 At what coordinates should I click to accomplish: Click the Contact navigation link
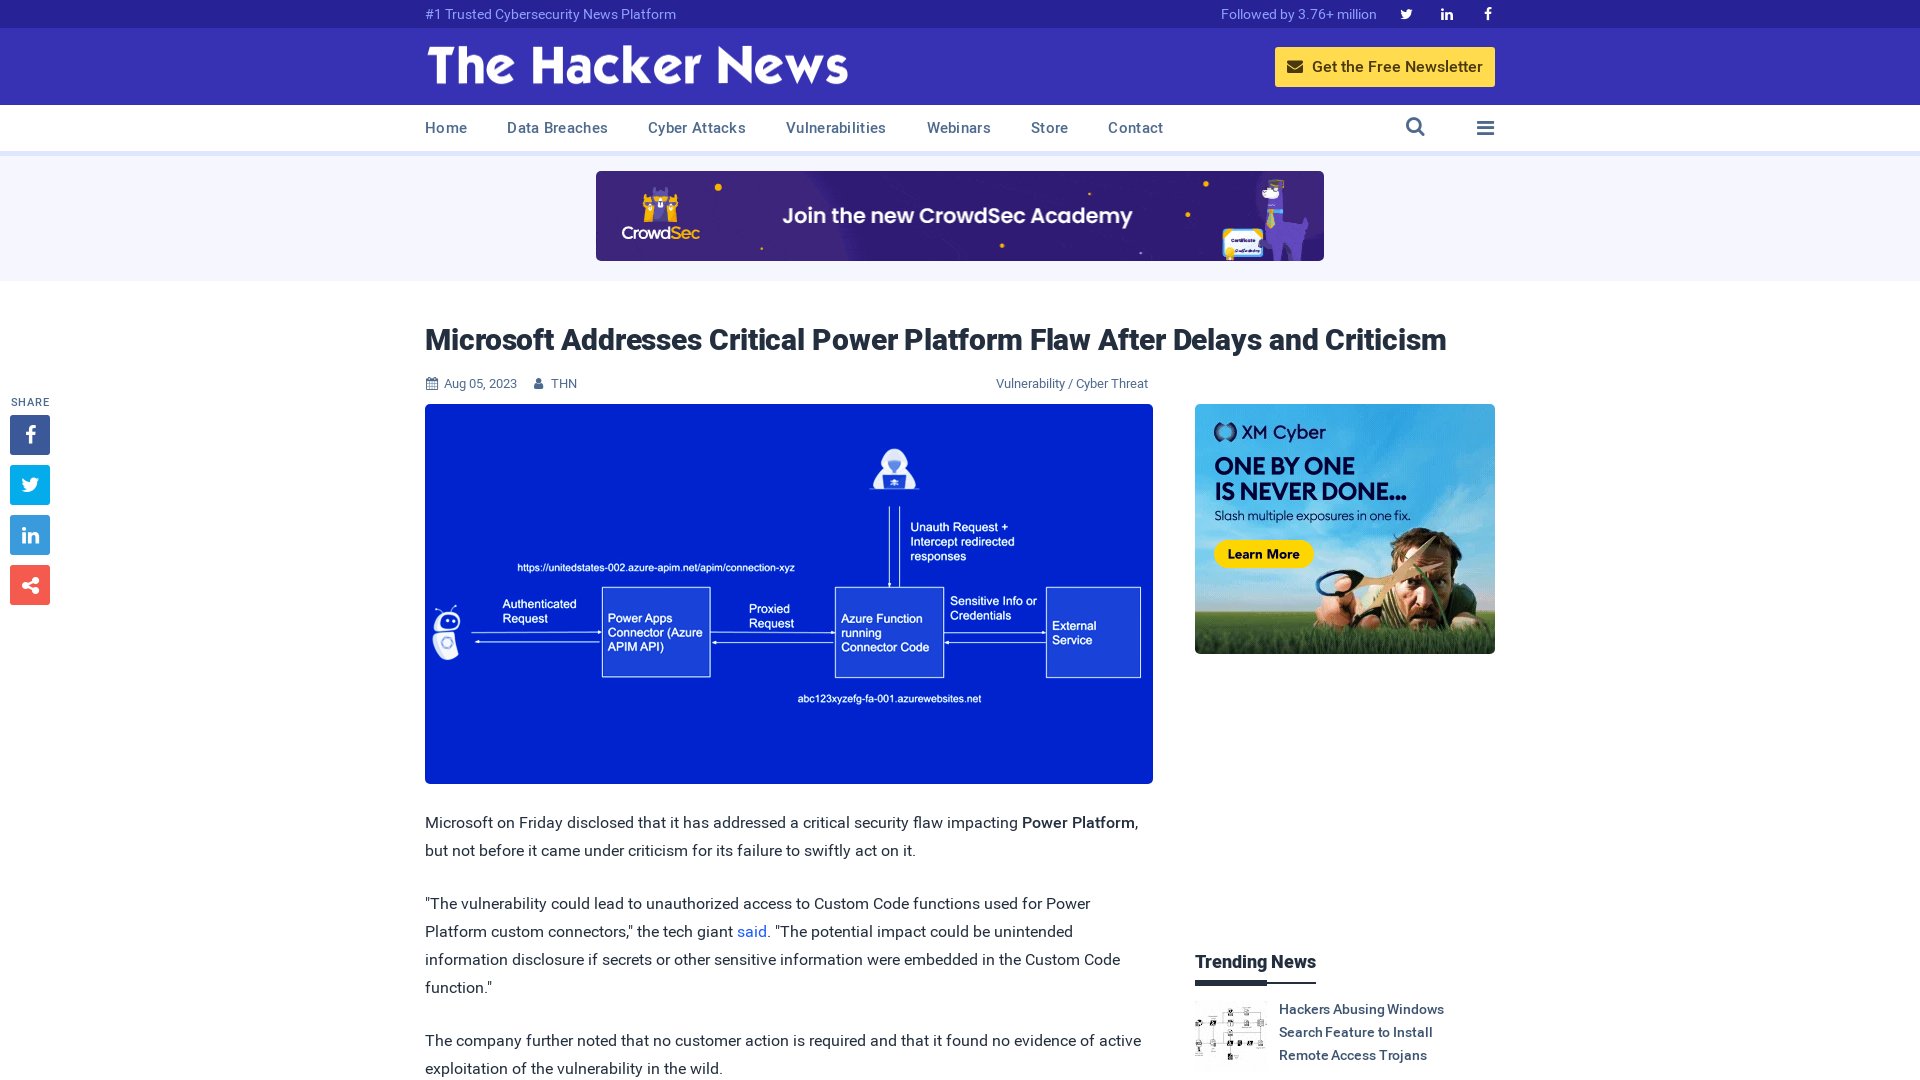(1135, 127)
